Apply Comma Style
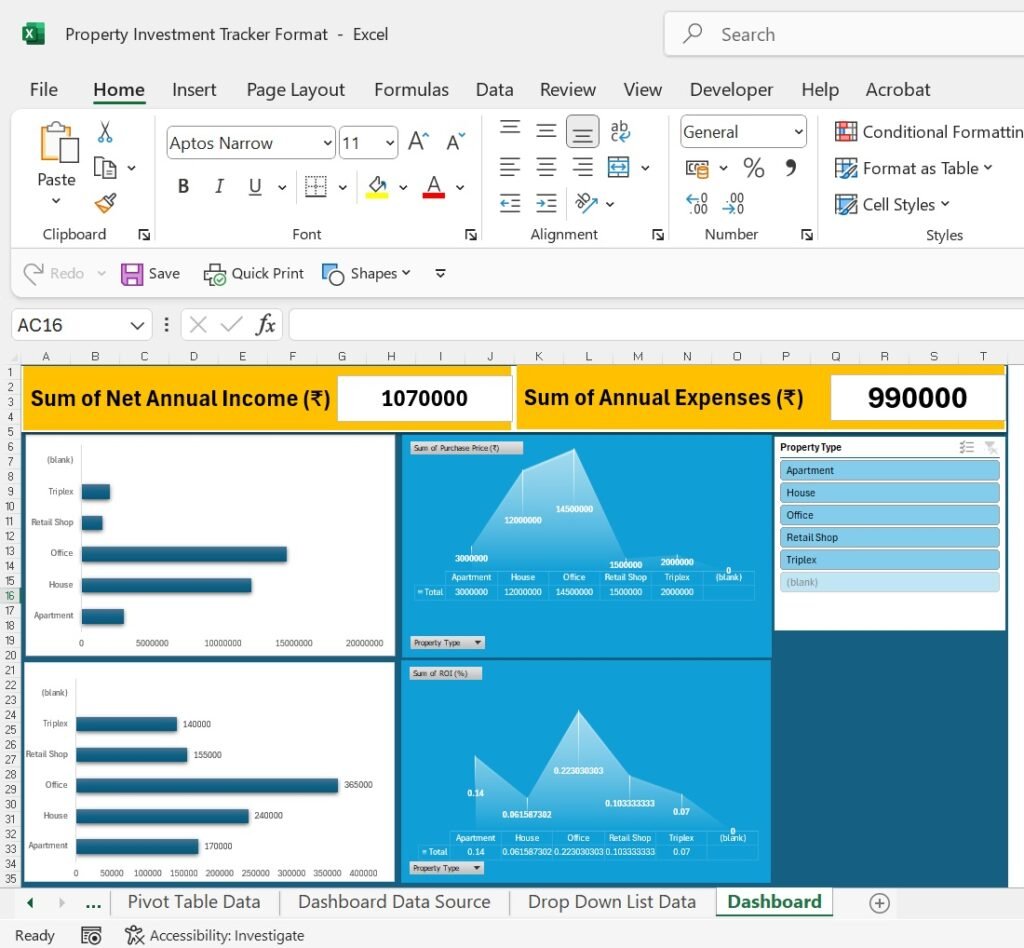 (791, 168)
